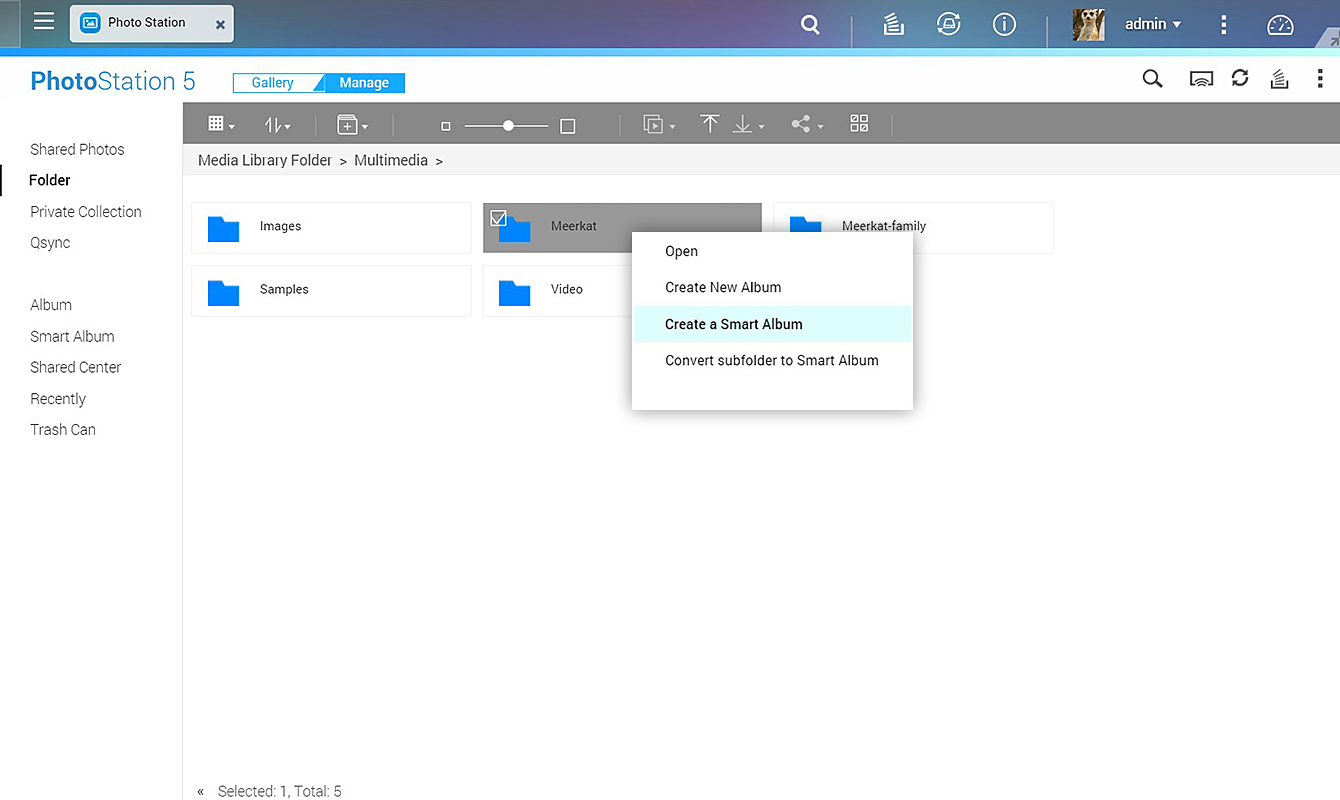Screen dimensions: 1340x800
Task: Click the PhotoStation search magnifier
Action: (1152, 79)
